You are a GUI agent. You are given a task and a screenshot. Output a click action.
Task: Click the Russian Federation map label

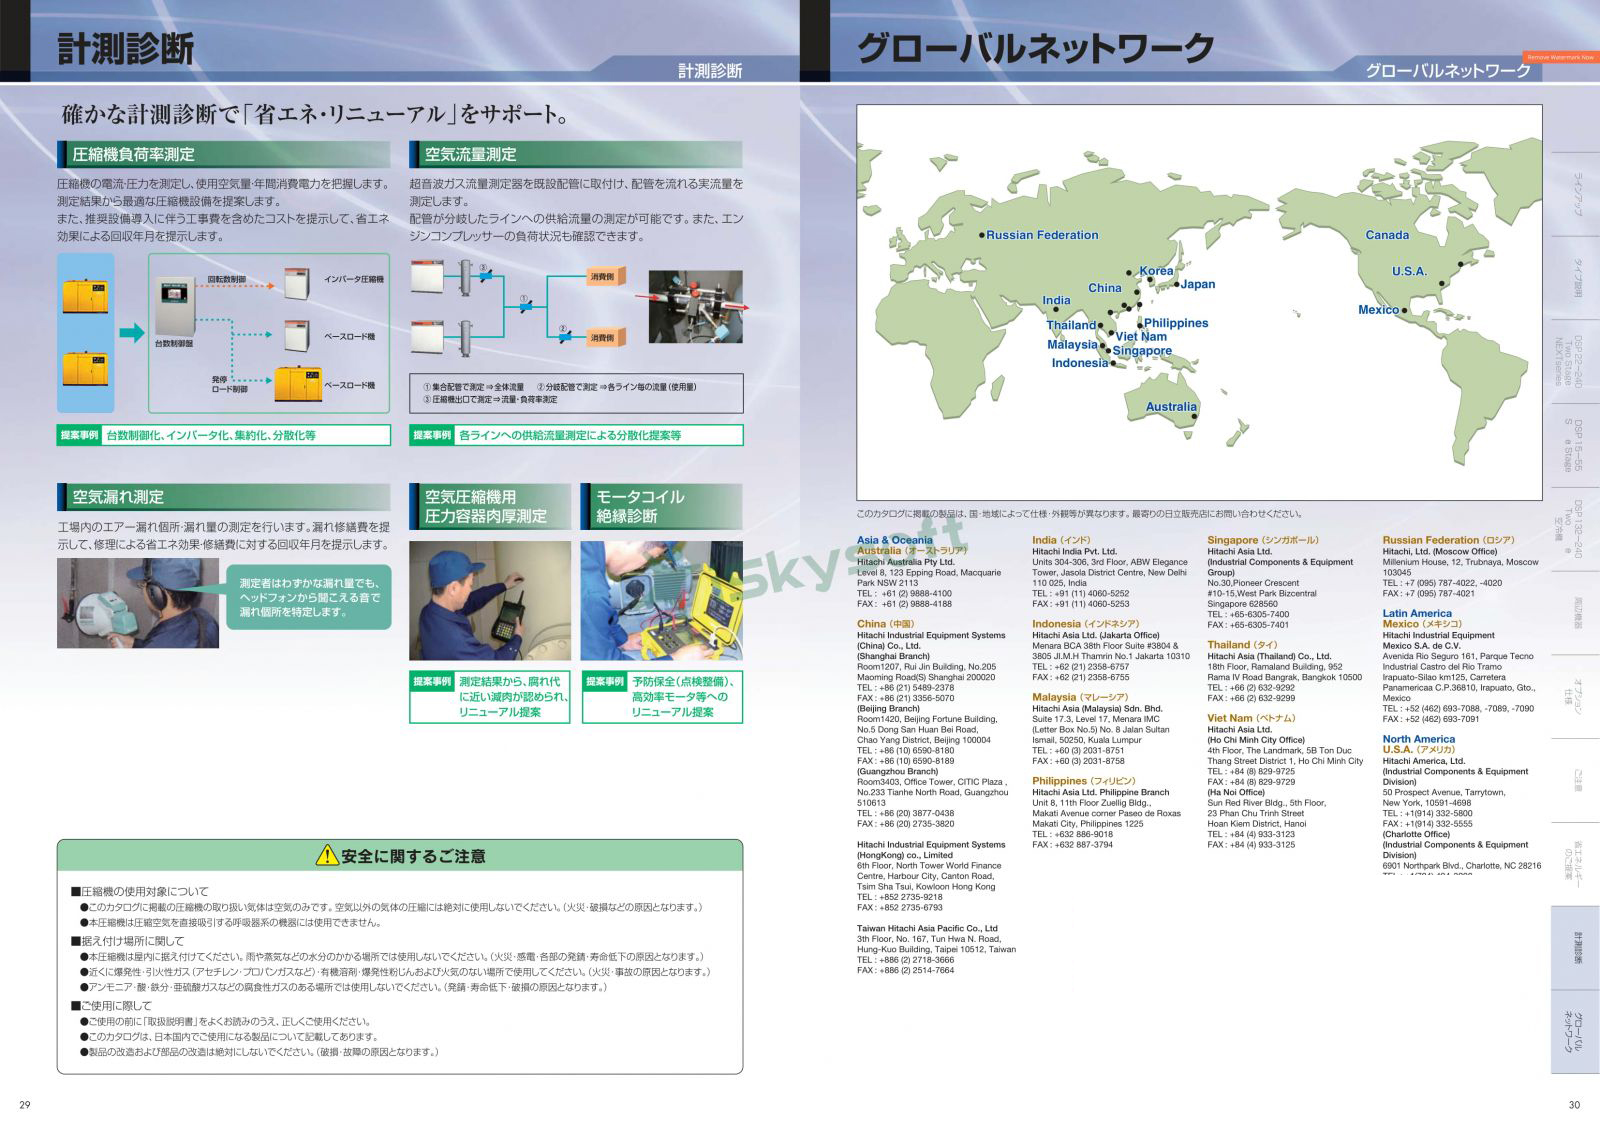[x=1042, y=235]
